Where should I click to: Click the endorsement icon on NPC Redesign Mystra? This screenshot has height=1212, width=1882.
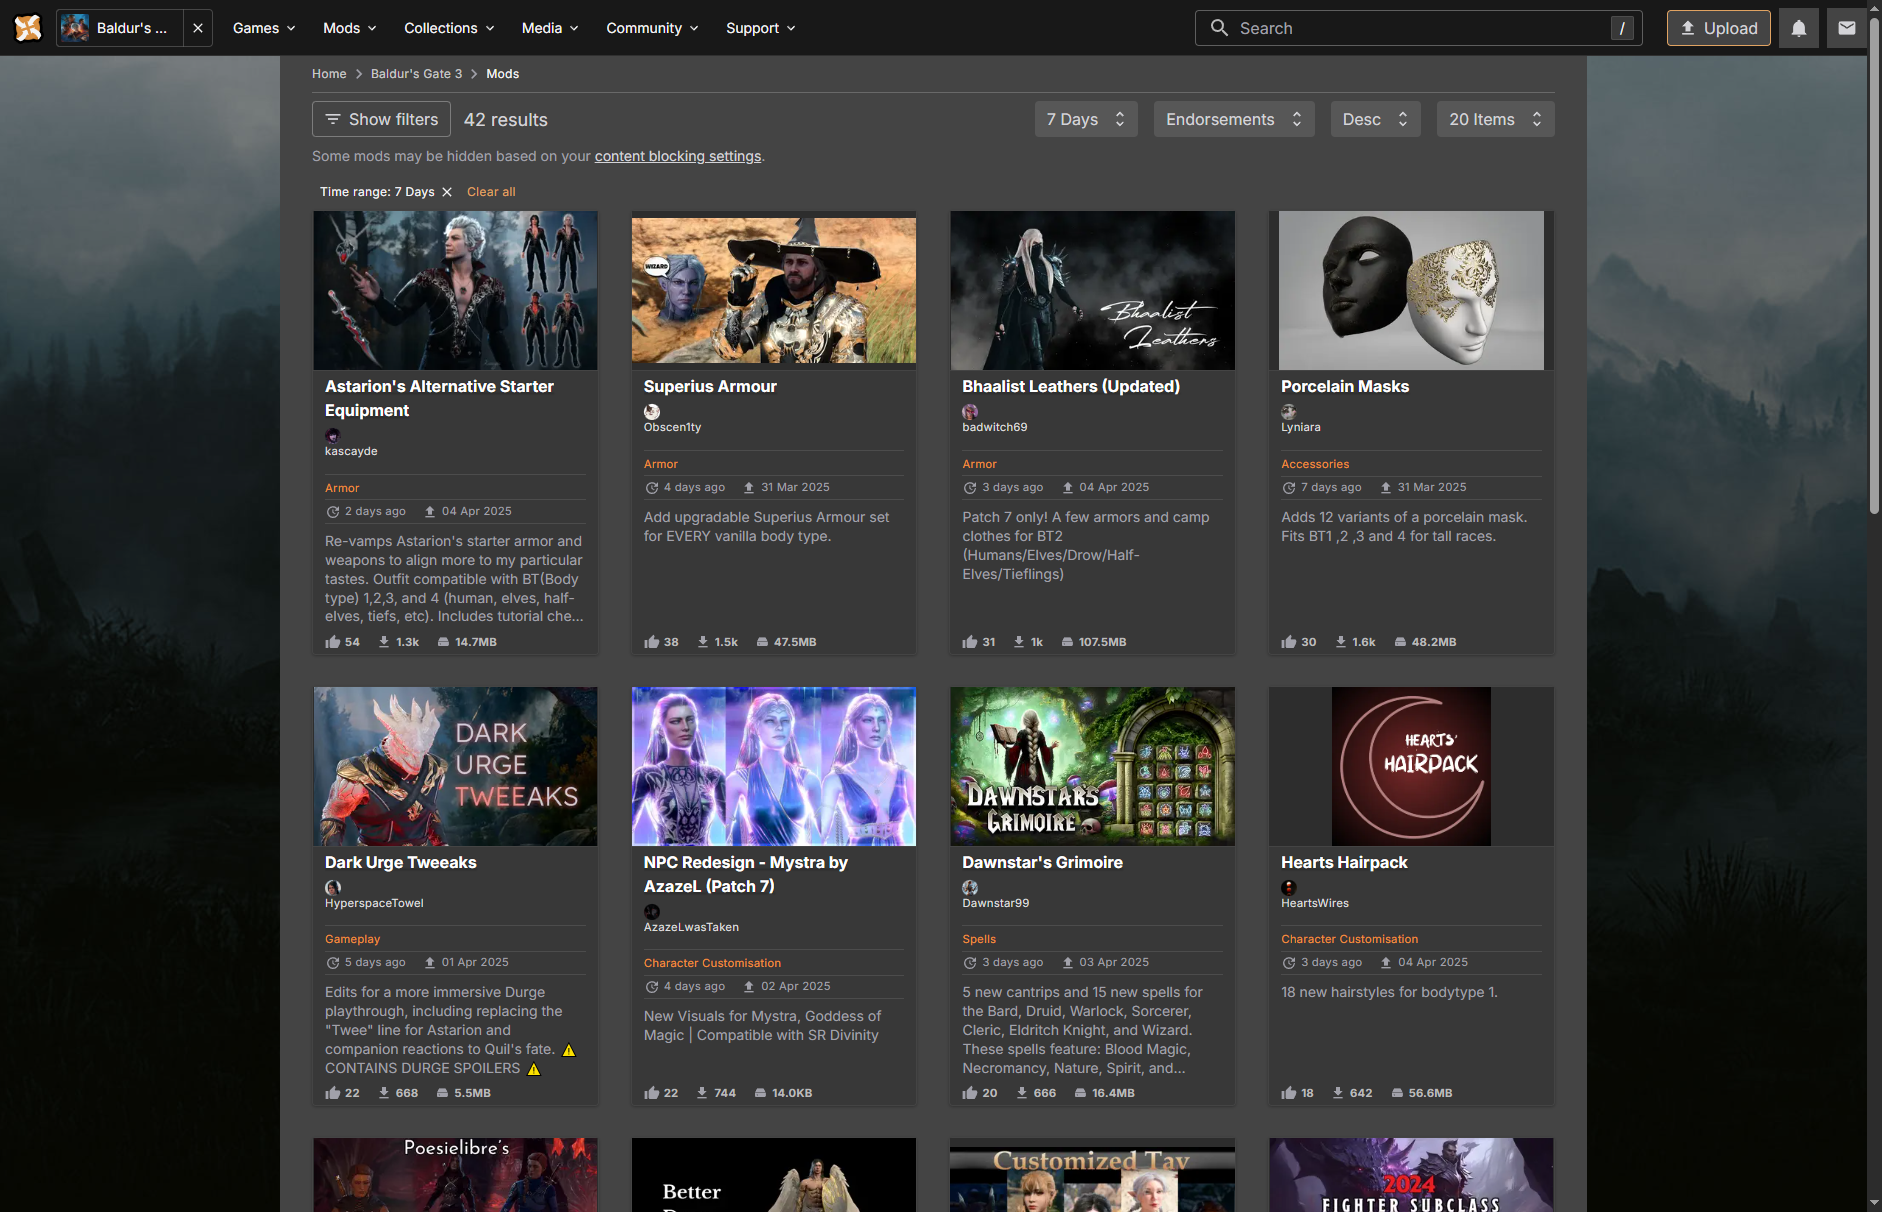pyautogui.click(x=652, y=1093)
